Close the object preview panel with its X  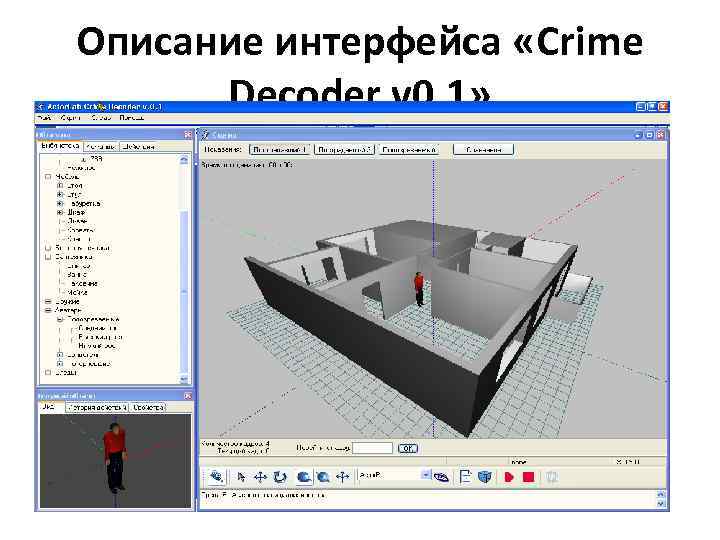[x=188, y=395]
